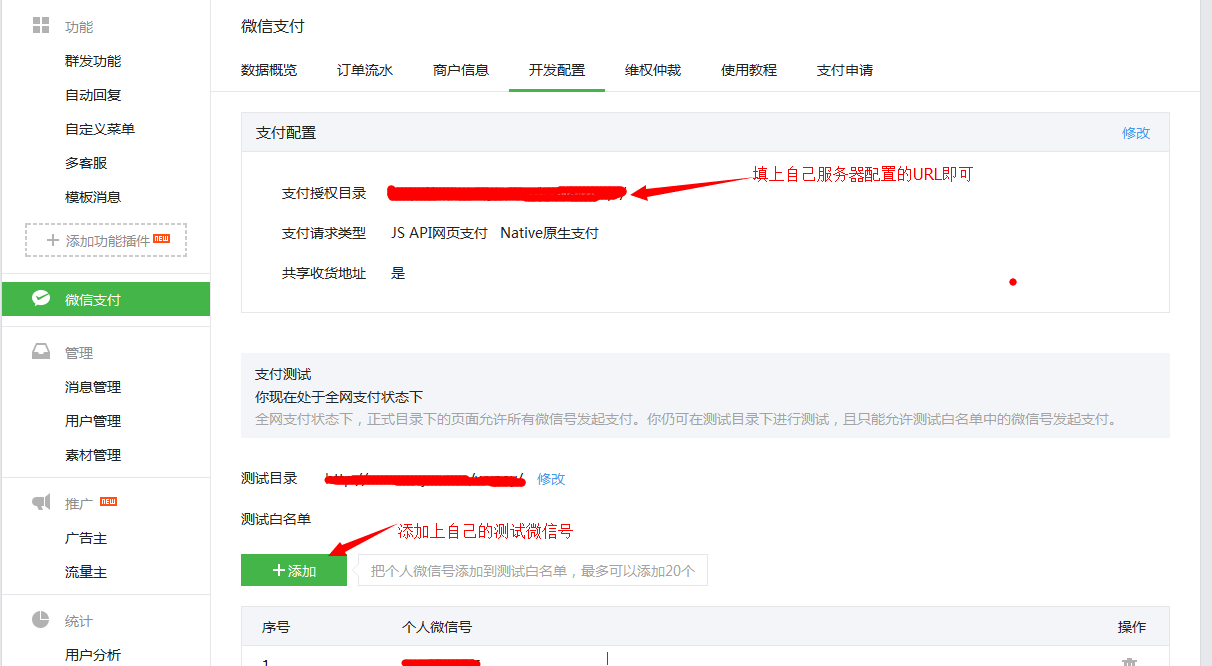Select 流量主 in the sidebar

[86, 572]
